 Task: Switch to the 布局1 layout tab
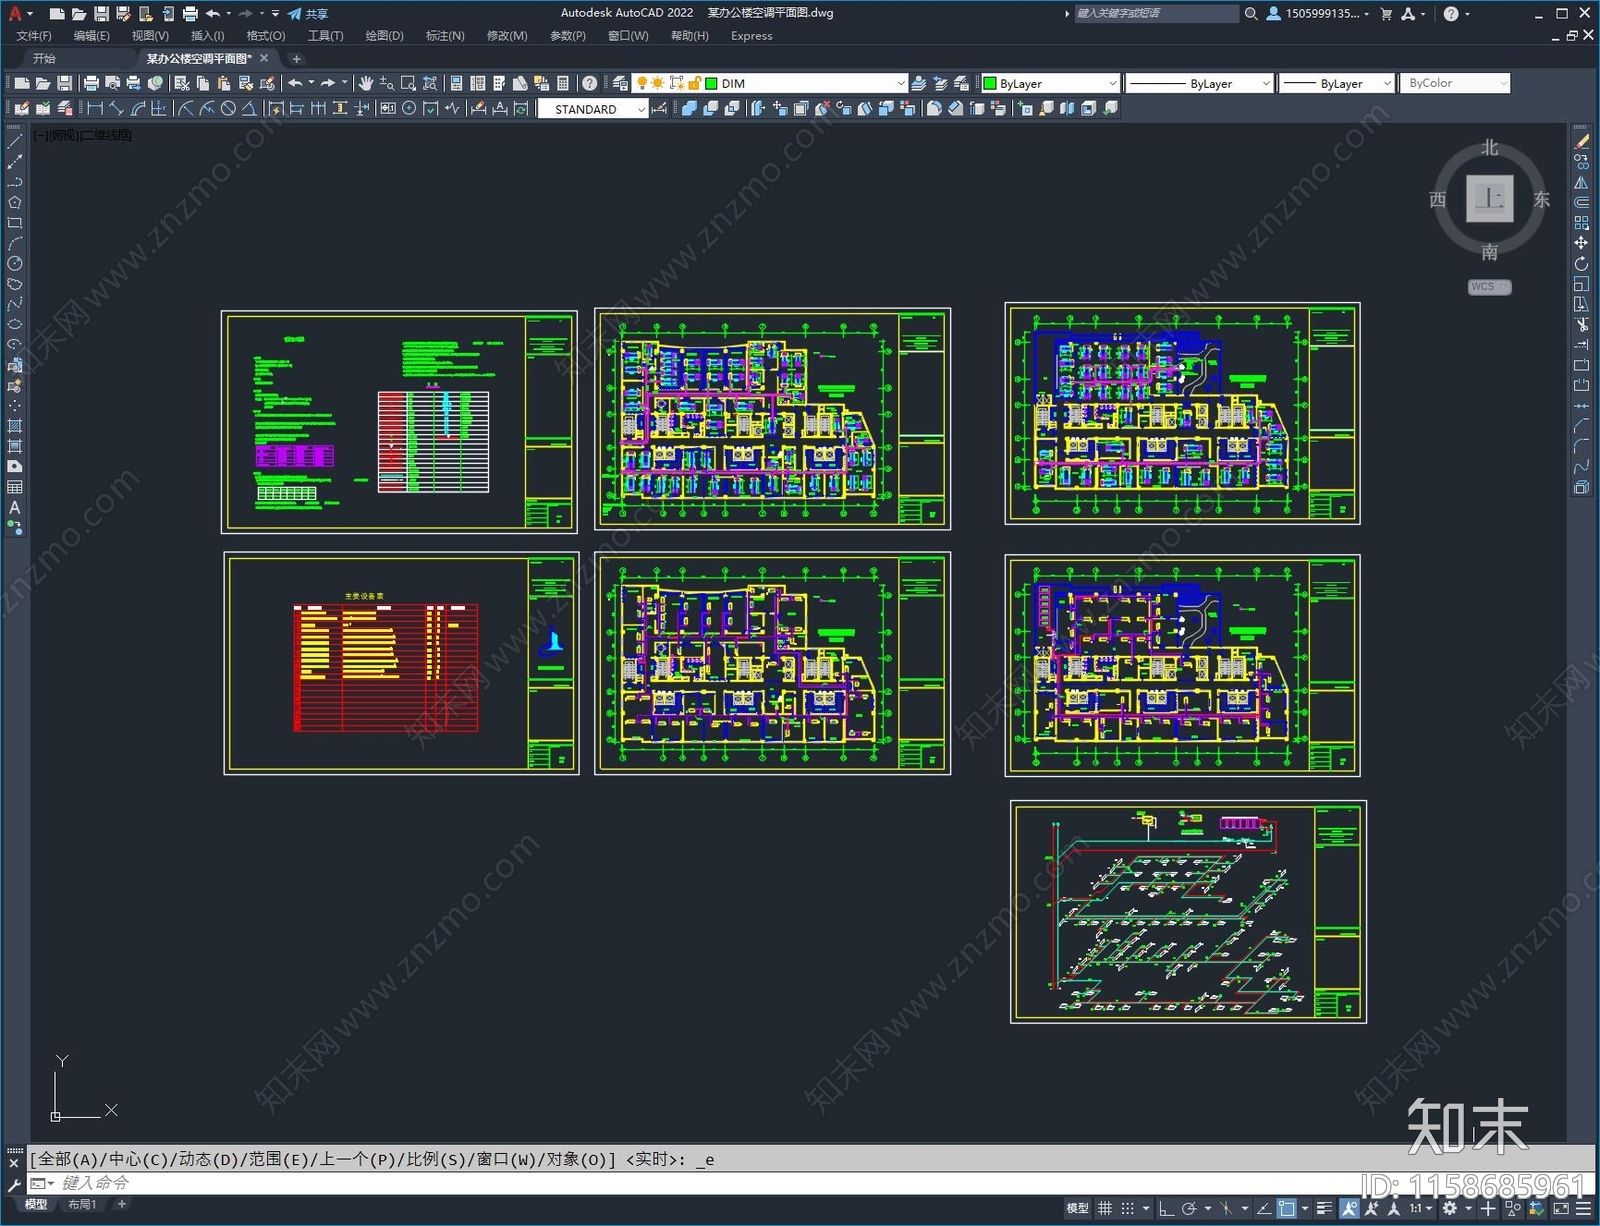pos(82,1204)
